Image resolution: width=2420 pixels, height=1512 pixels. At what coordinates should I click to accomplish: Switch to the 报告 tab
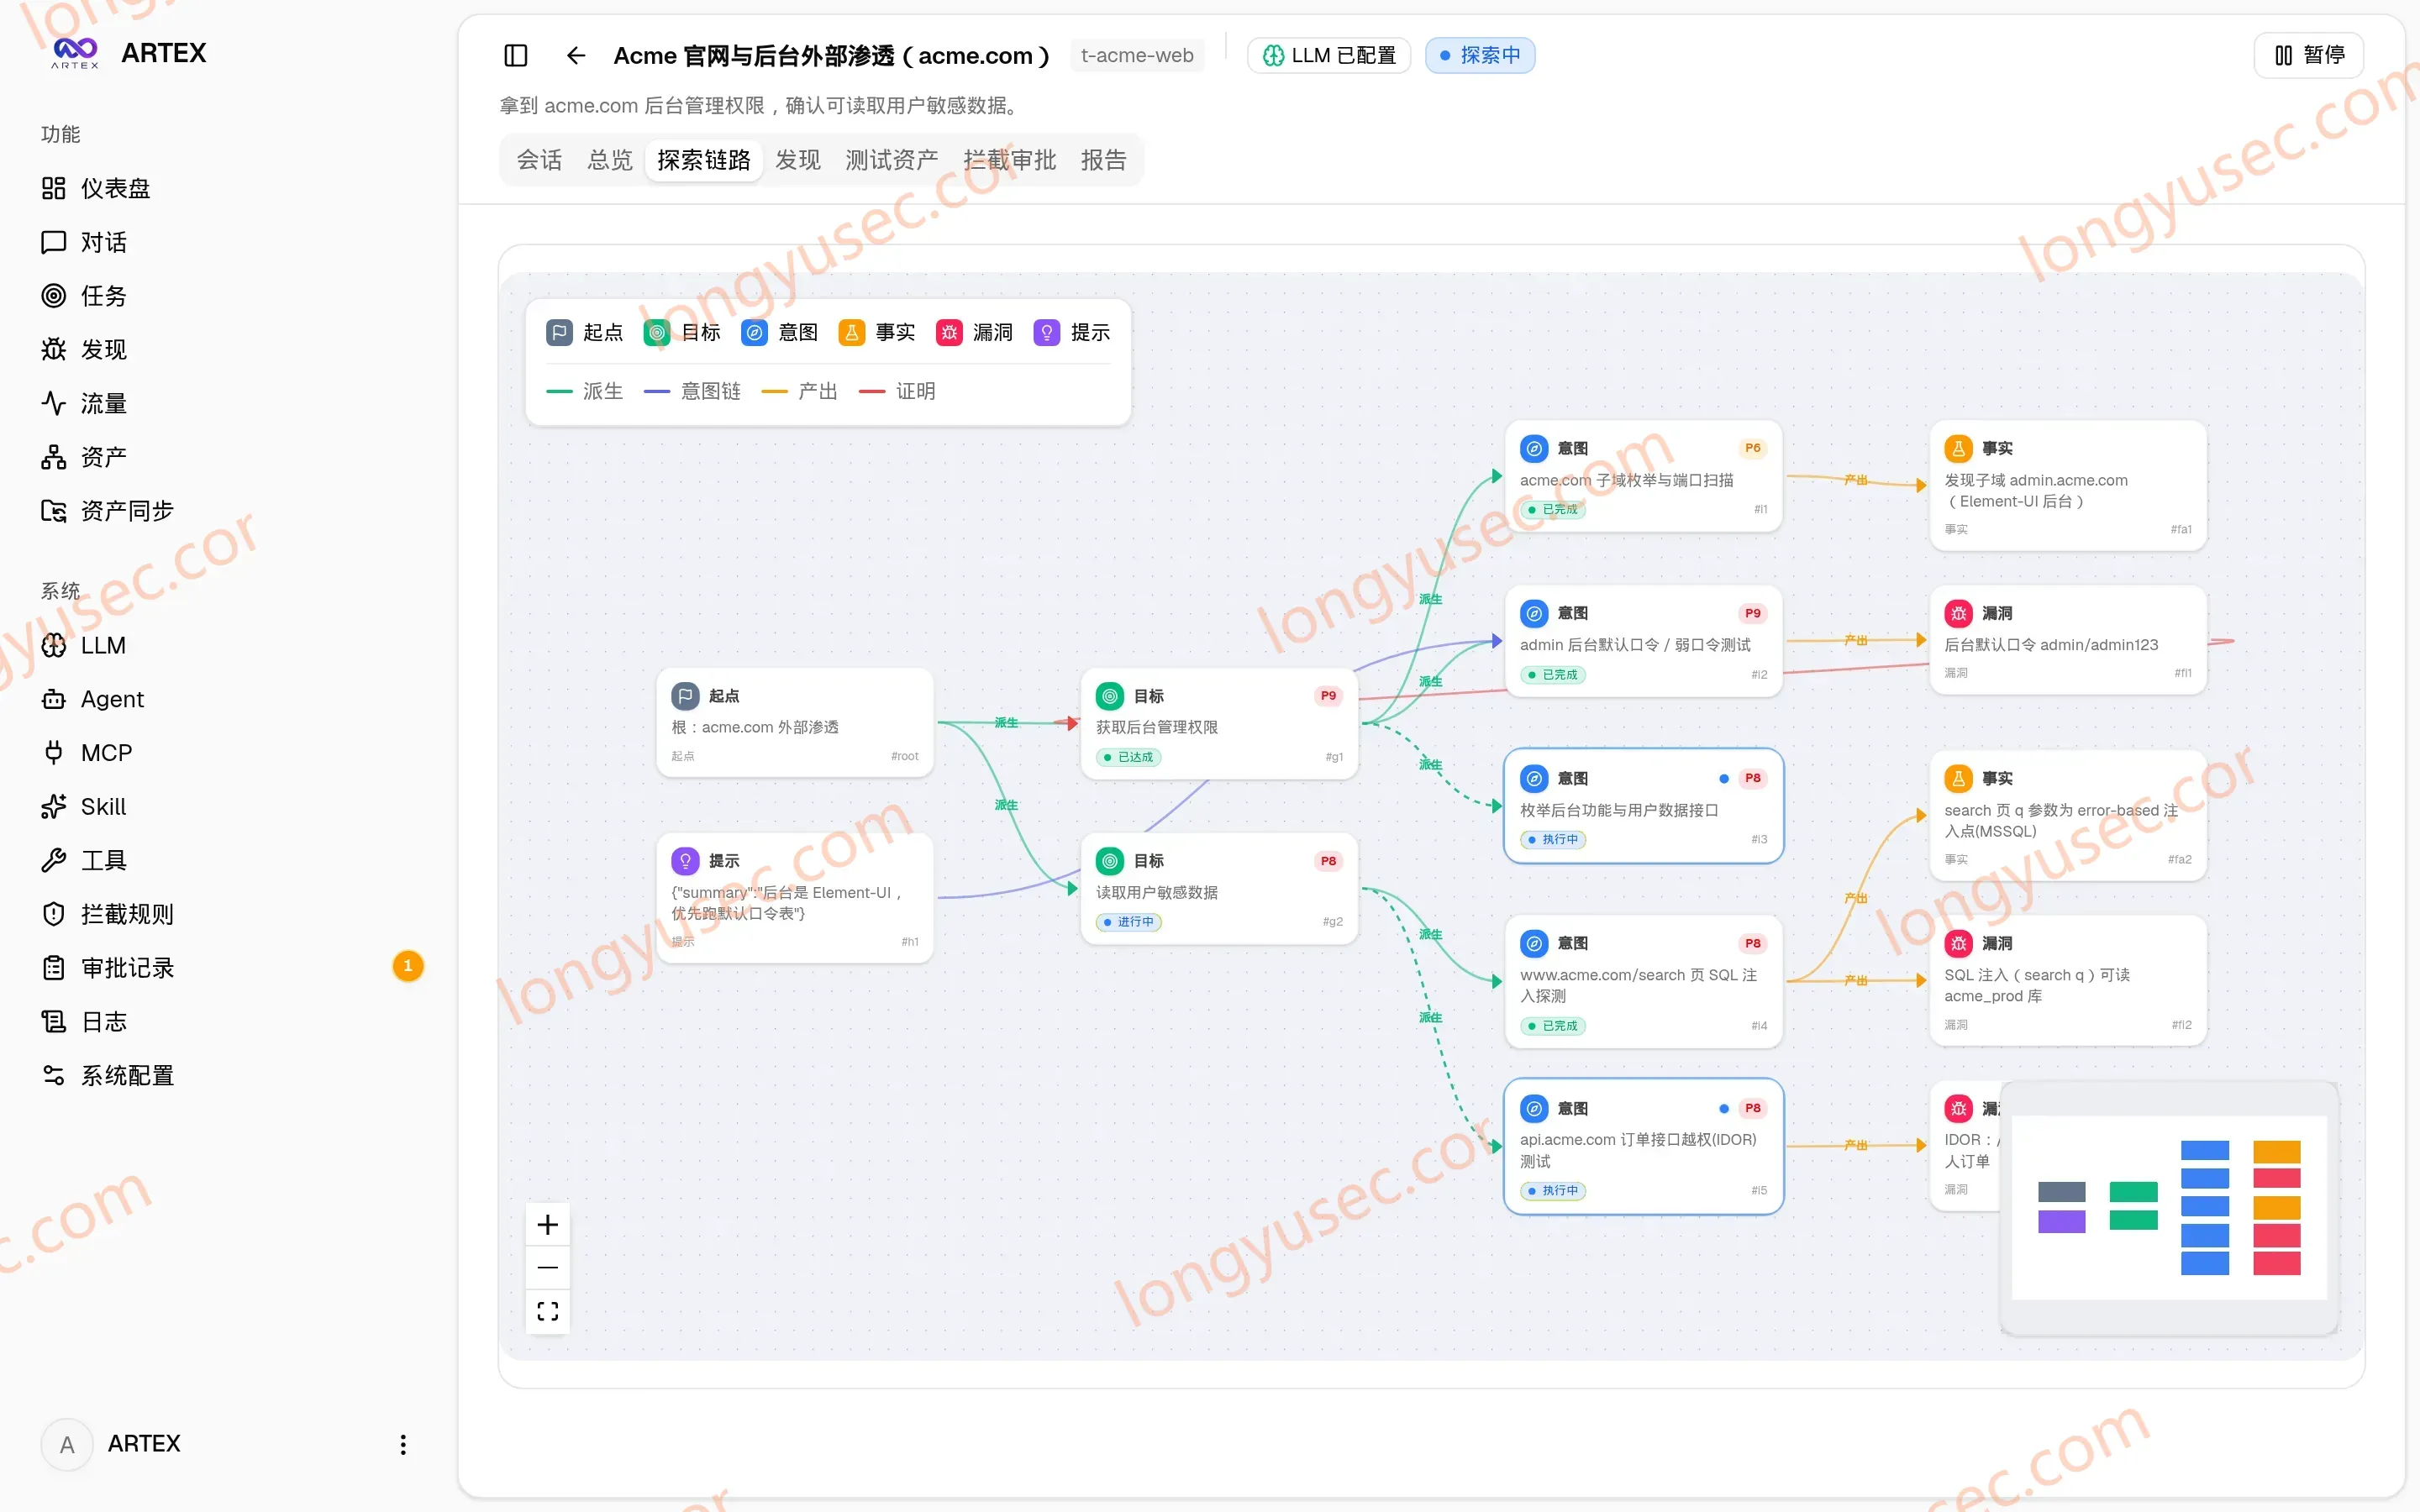(x=1104, y=160)
